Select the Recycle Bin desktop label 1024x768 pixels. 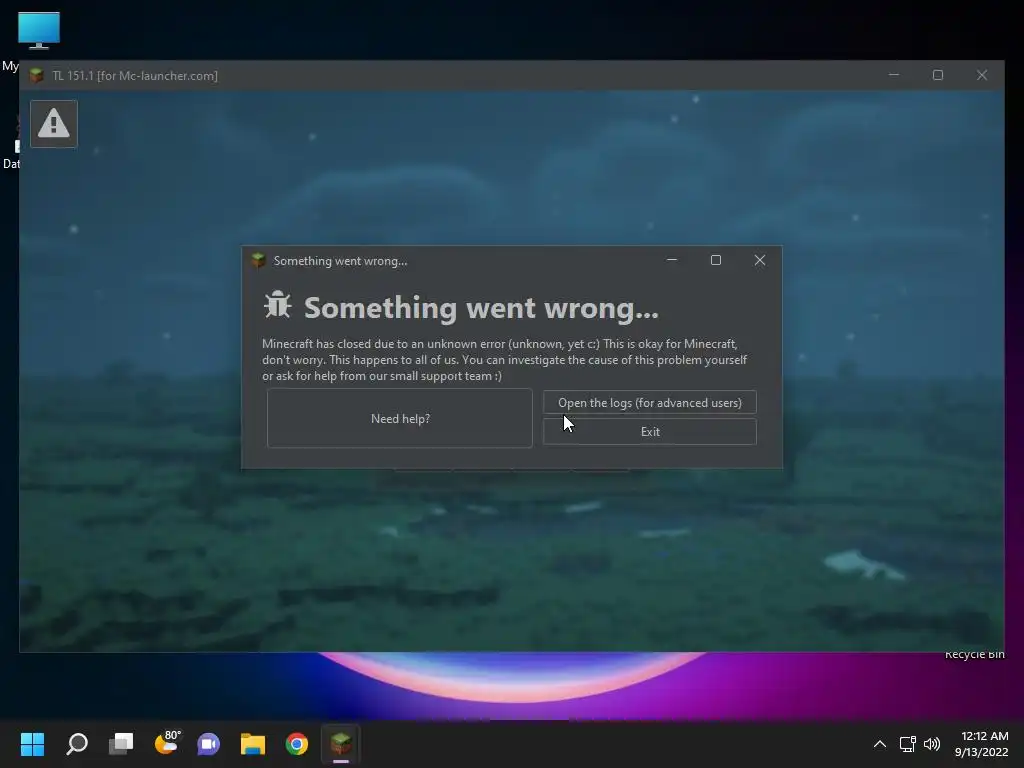[974, 654]
